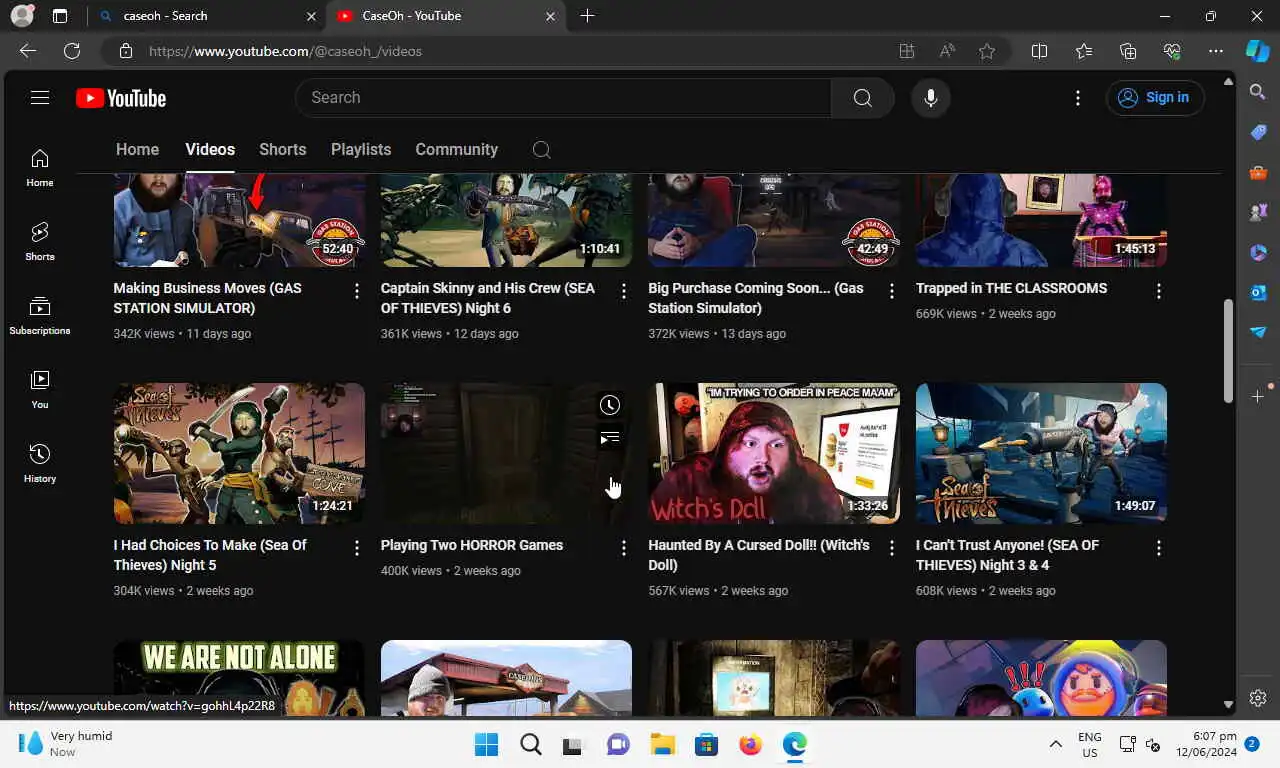Open Windows taskbar search
The height and width of the screenshot is (768, 1280).
[x=530, y=744]
